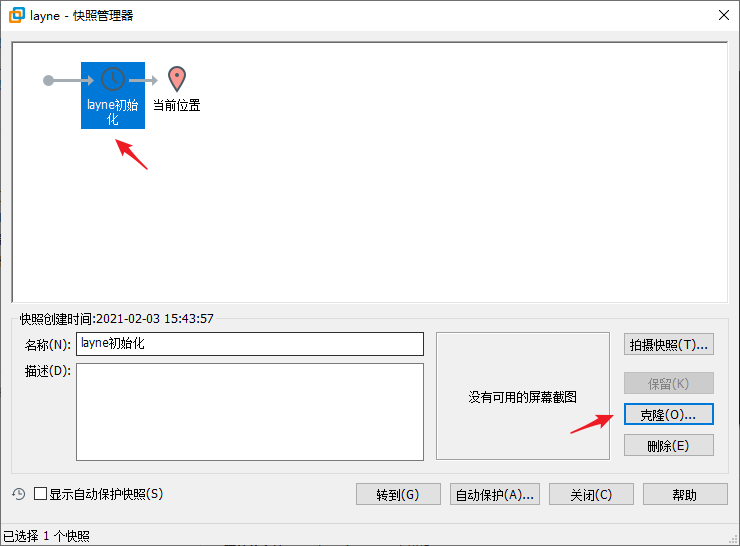Delete snapshot with 删除(E) button

coord(668,446)
